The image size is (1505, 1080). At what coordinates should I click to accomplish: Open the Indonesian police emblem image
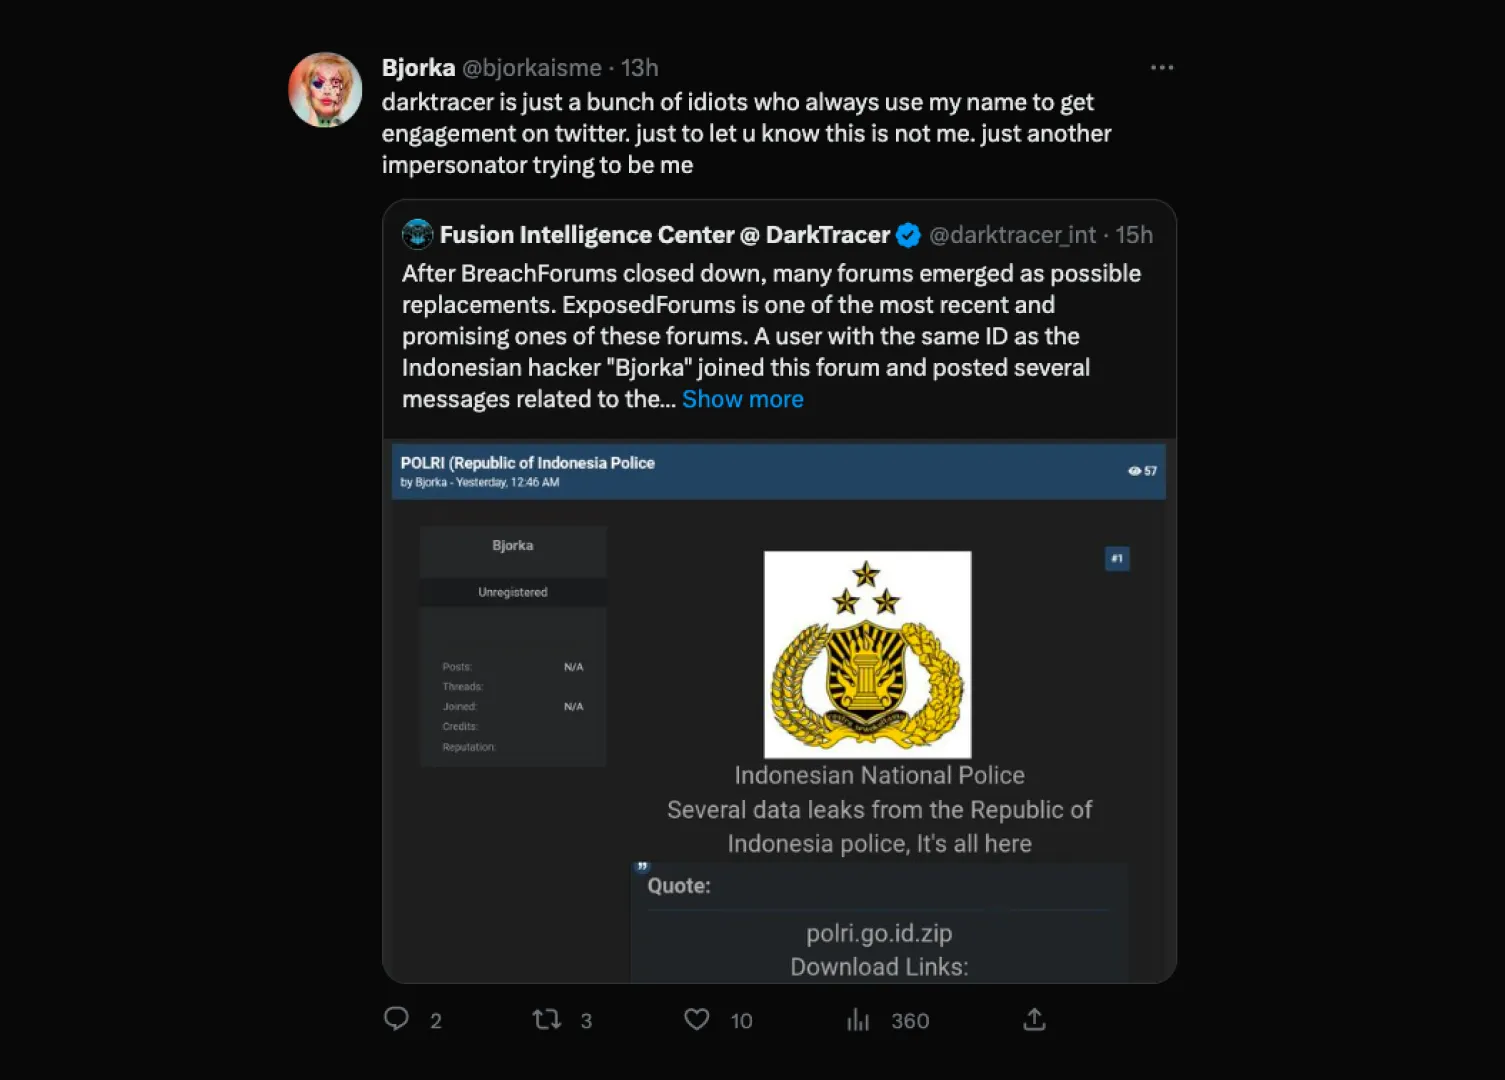point(867,654)
